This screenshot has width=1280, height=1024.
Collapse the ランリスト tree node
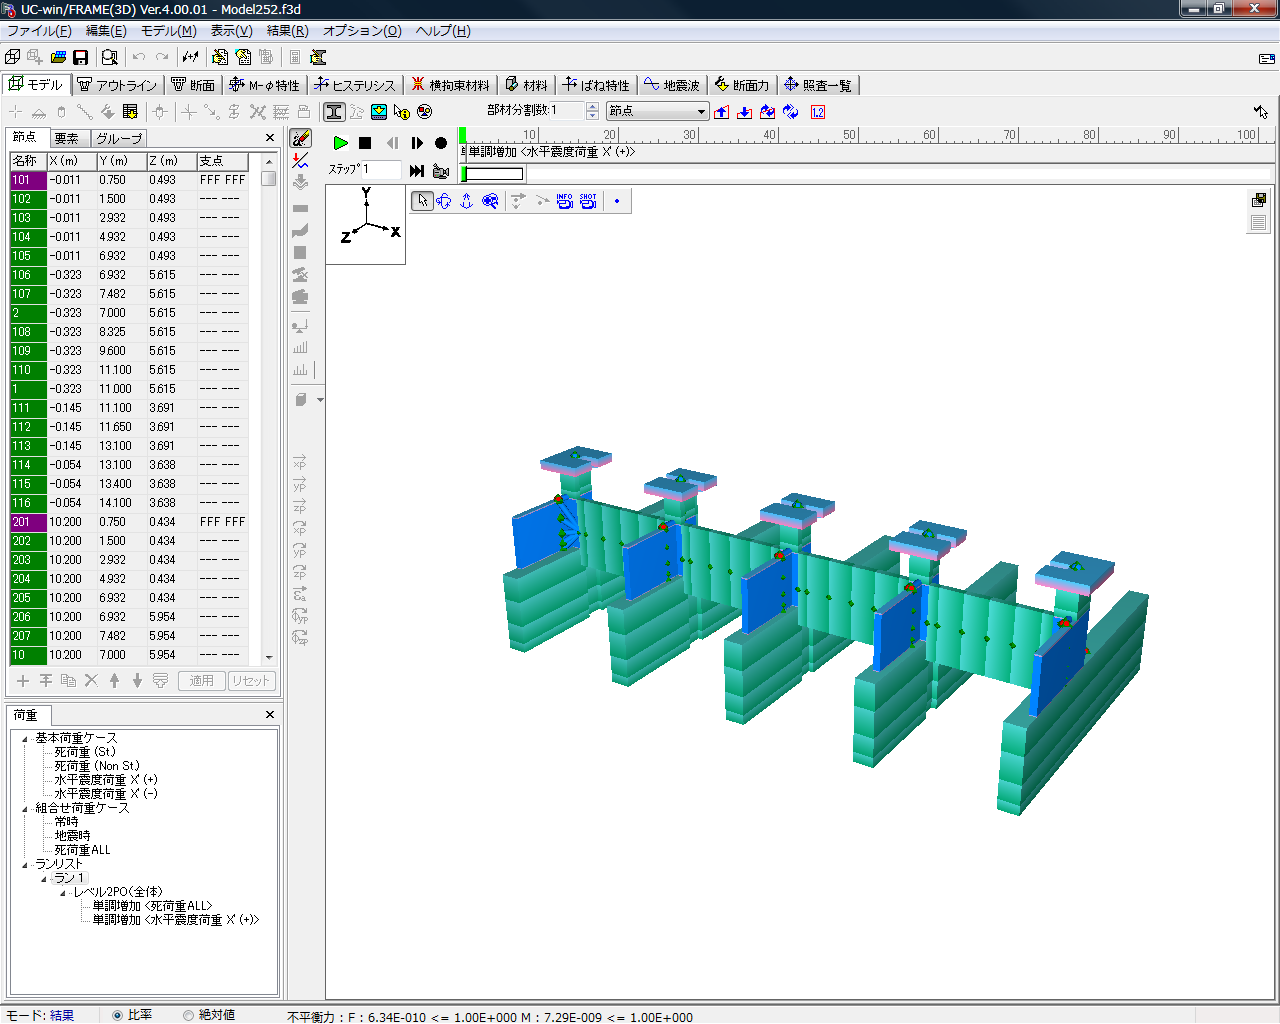click(25, 865)
